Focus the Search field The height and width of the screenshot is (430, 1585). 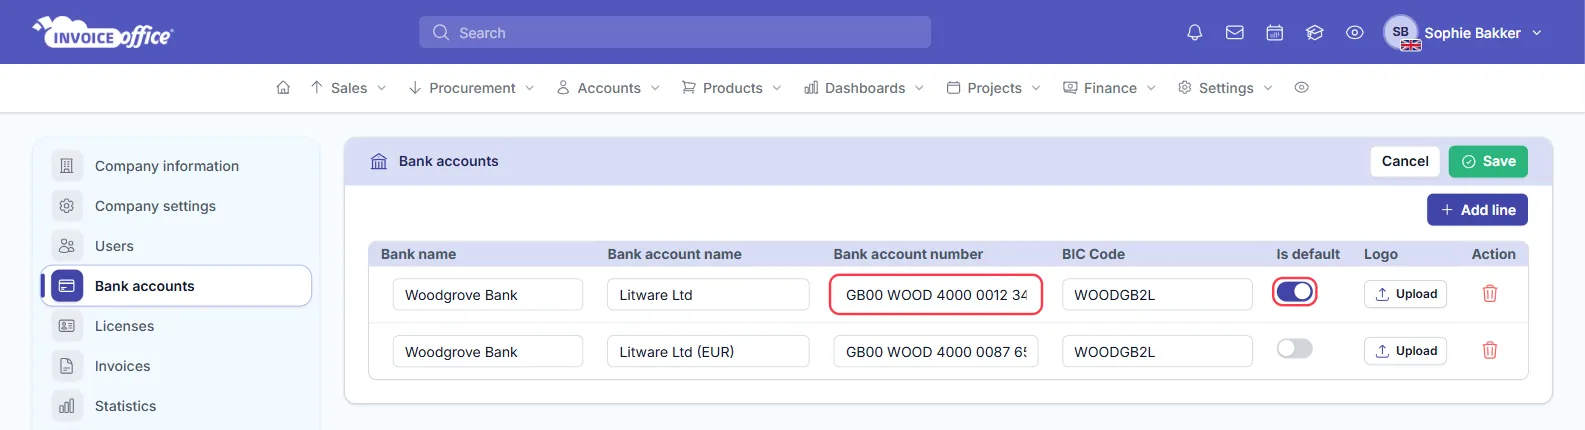coord(675,32)
